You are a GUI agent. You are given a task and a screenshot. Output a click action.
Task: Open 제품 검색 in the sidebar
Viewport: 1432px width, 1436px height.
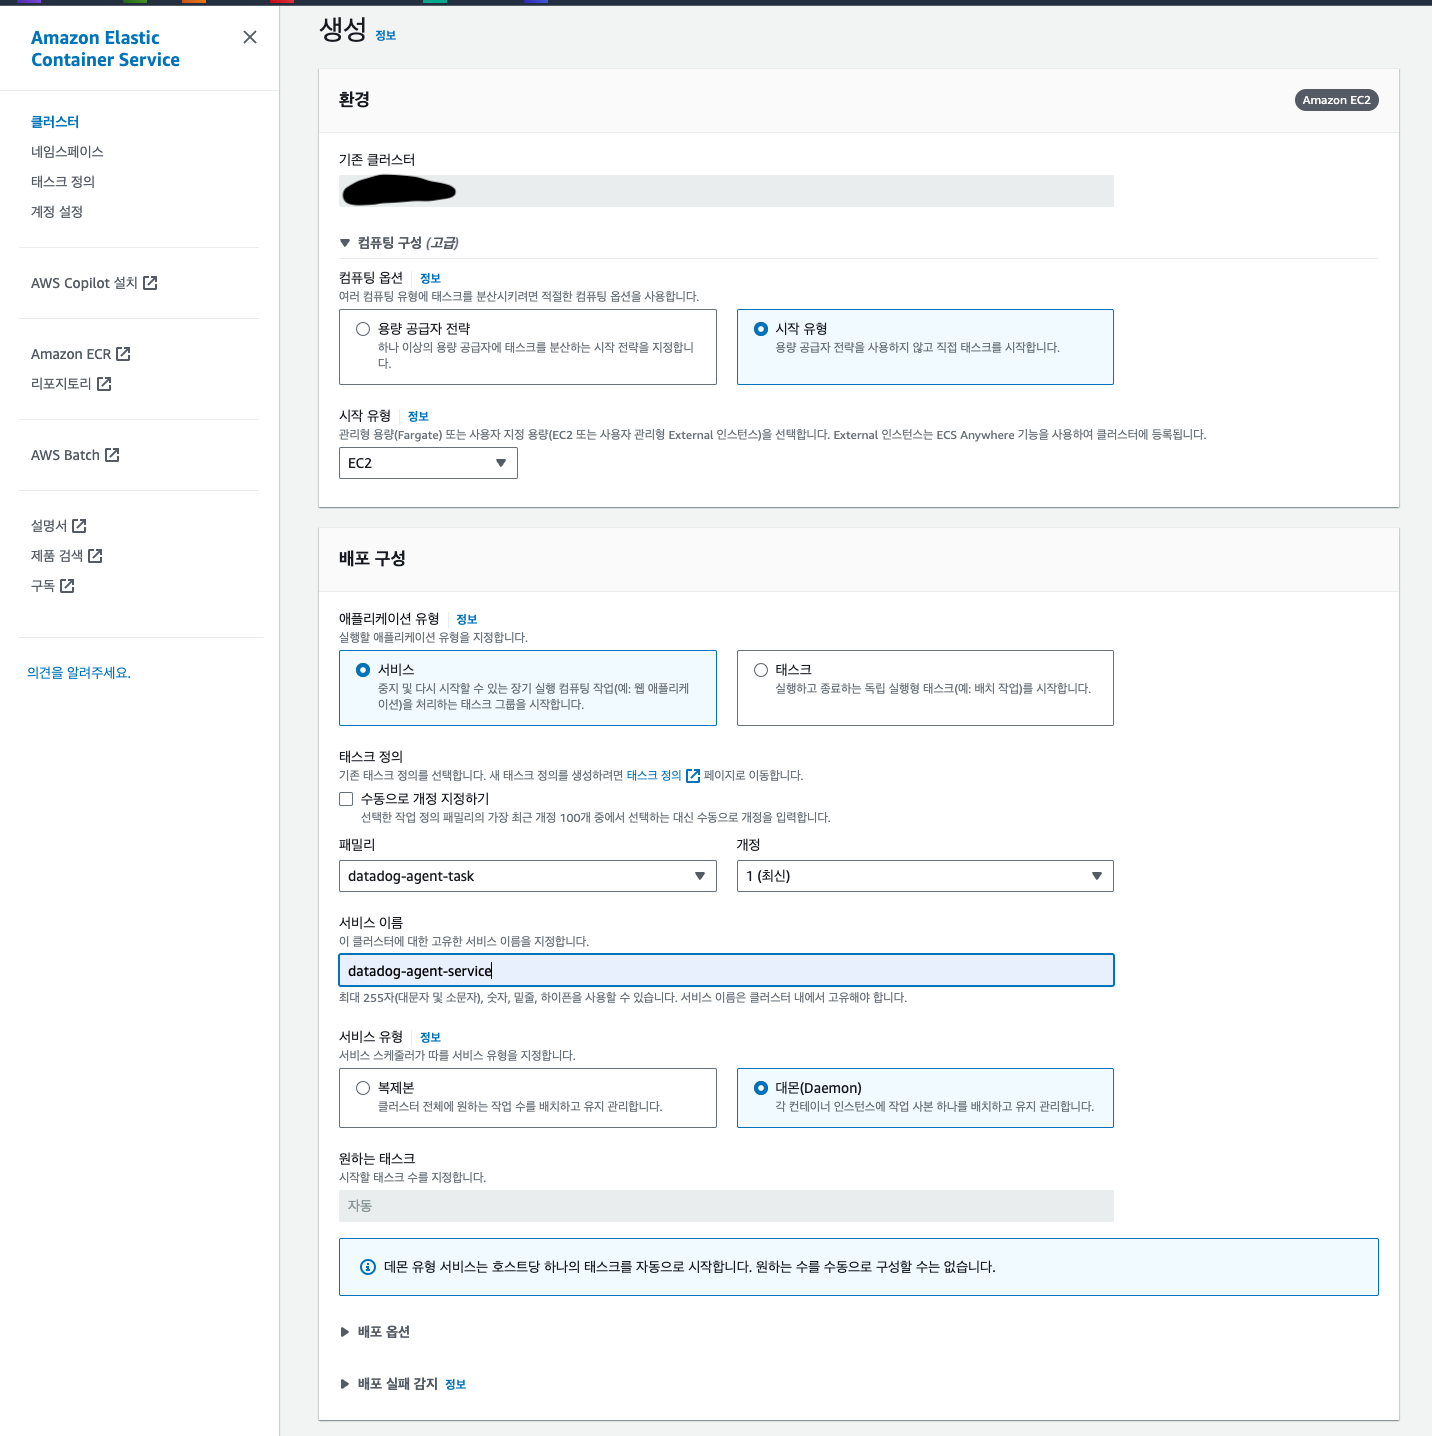(57, 555)
